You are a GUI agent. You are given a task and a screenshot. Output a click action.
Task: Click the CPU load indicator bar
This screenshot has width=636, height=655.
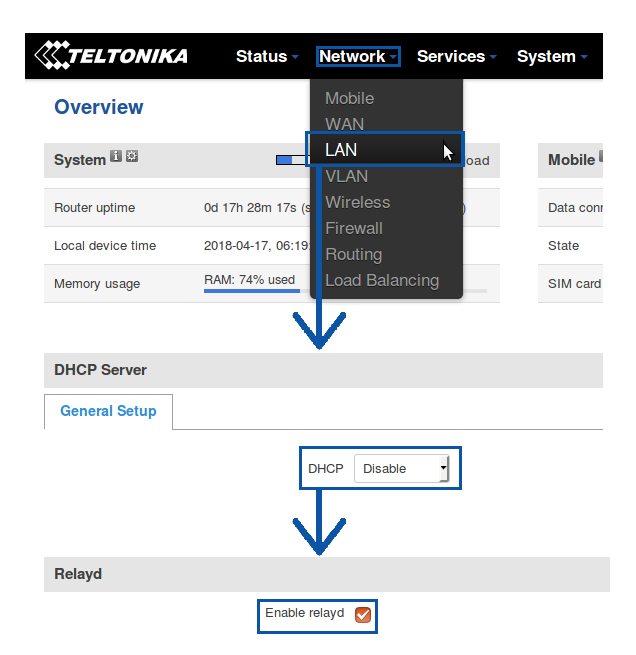point(292,159)
